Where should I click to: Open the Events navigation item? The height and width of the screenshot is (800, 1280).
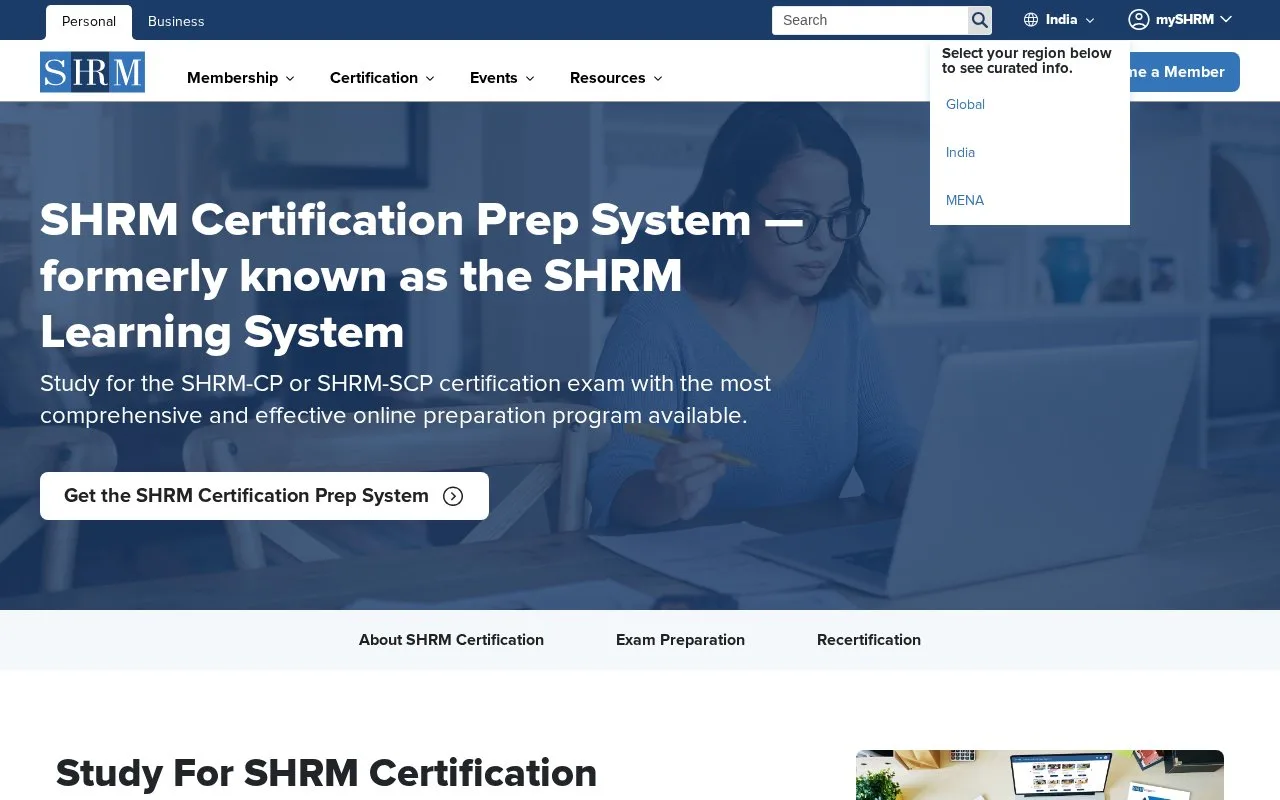tap(494, 78)
